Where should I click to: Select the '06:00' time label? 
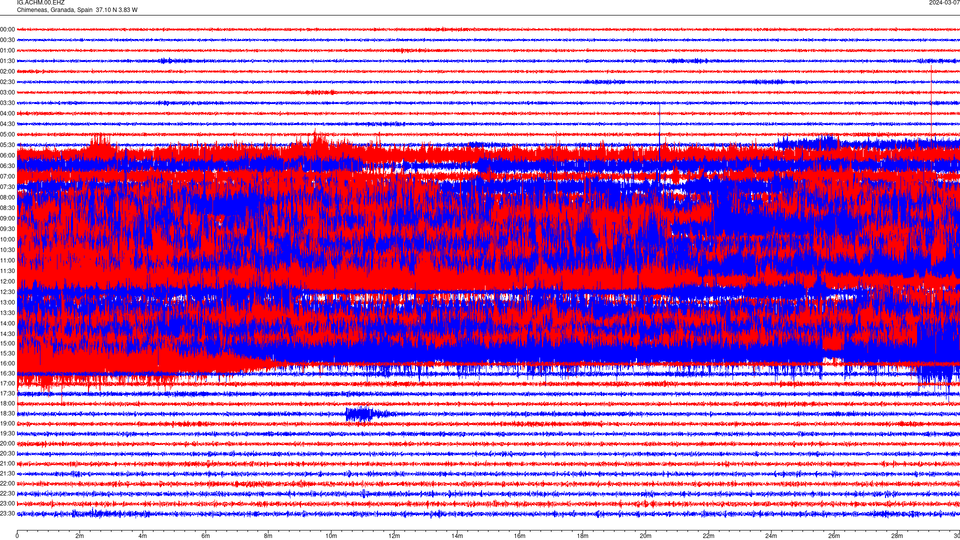coord(8,155)
